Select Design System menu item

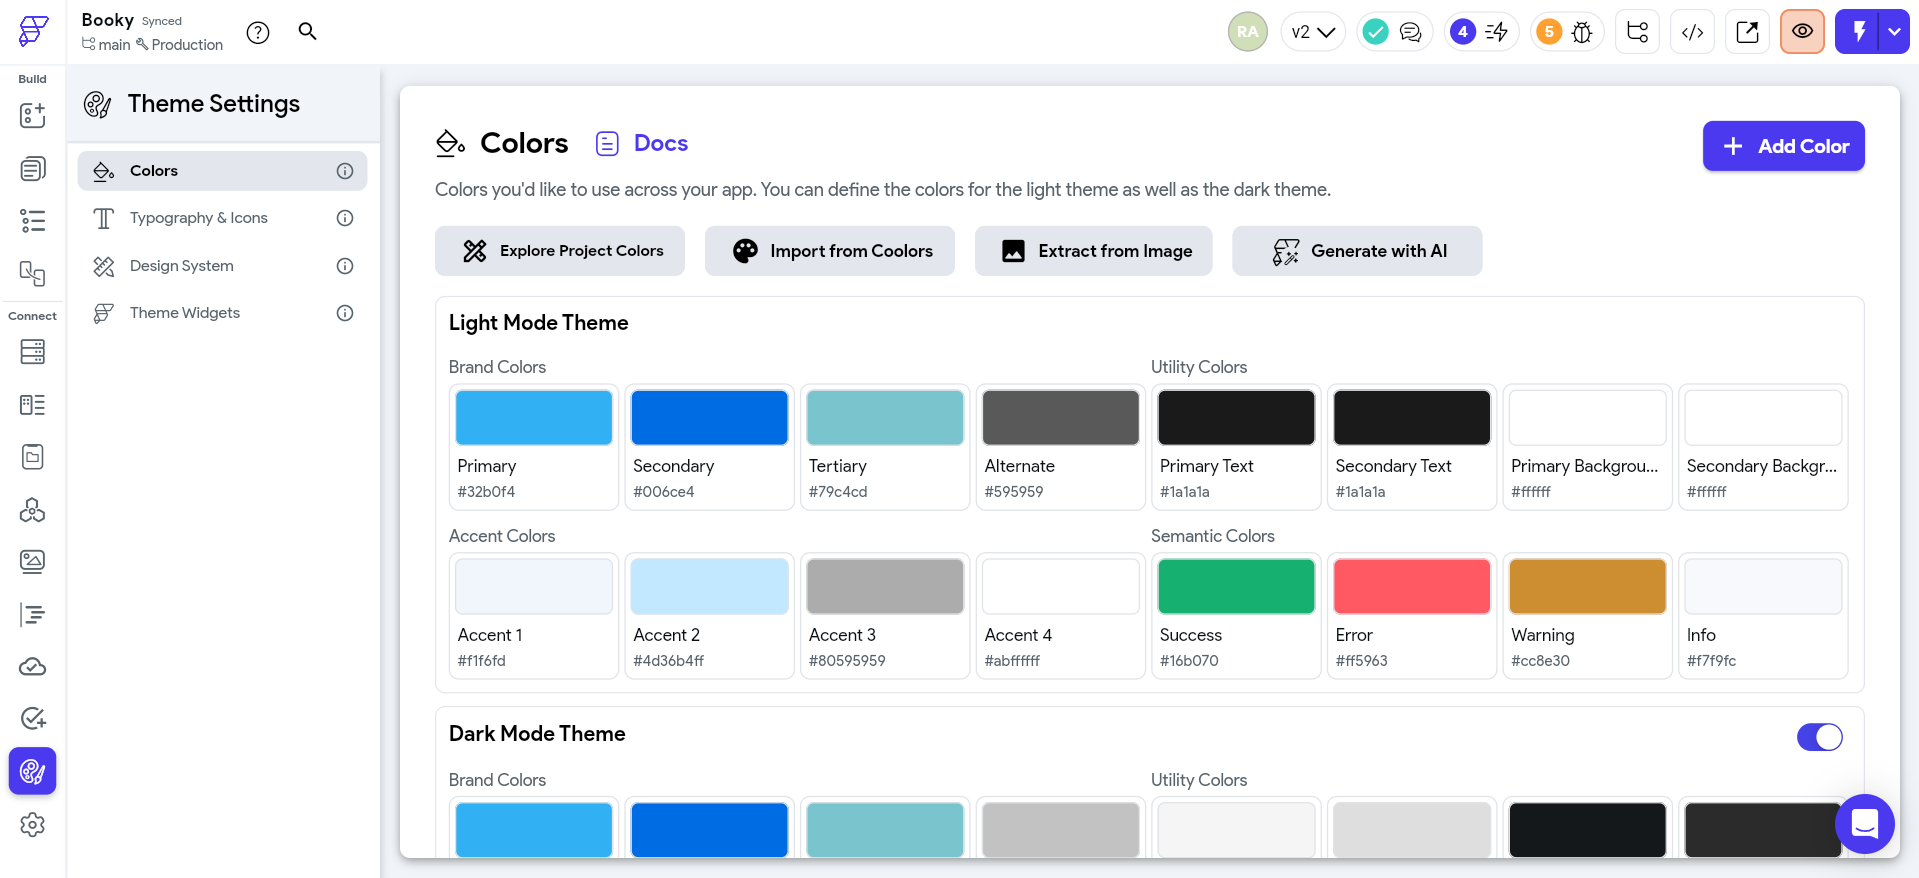[222, 266]
